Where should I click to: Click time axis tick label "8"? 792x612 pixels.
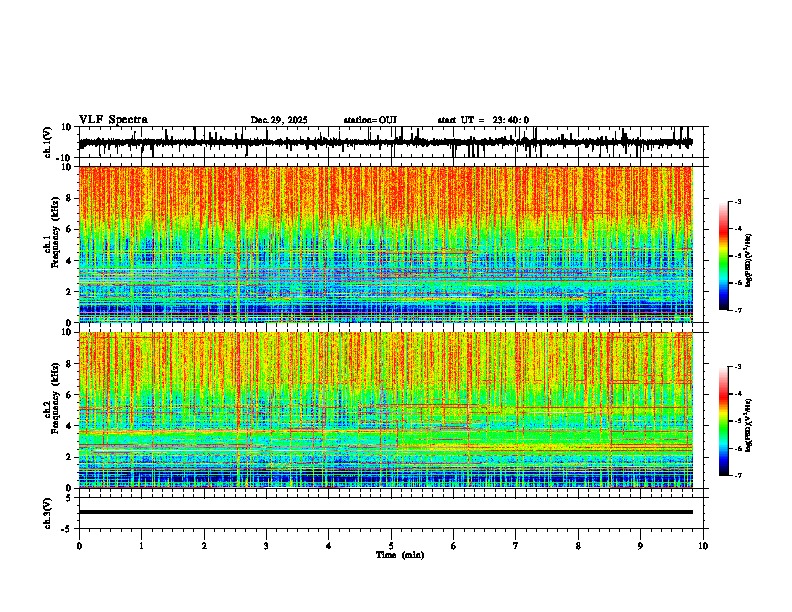click(578, 546)
